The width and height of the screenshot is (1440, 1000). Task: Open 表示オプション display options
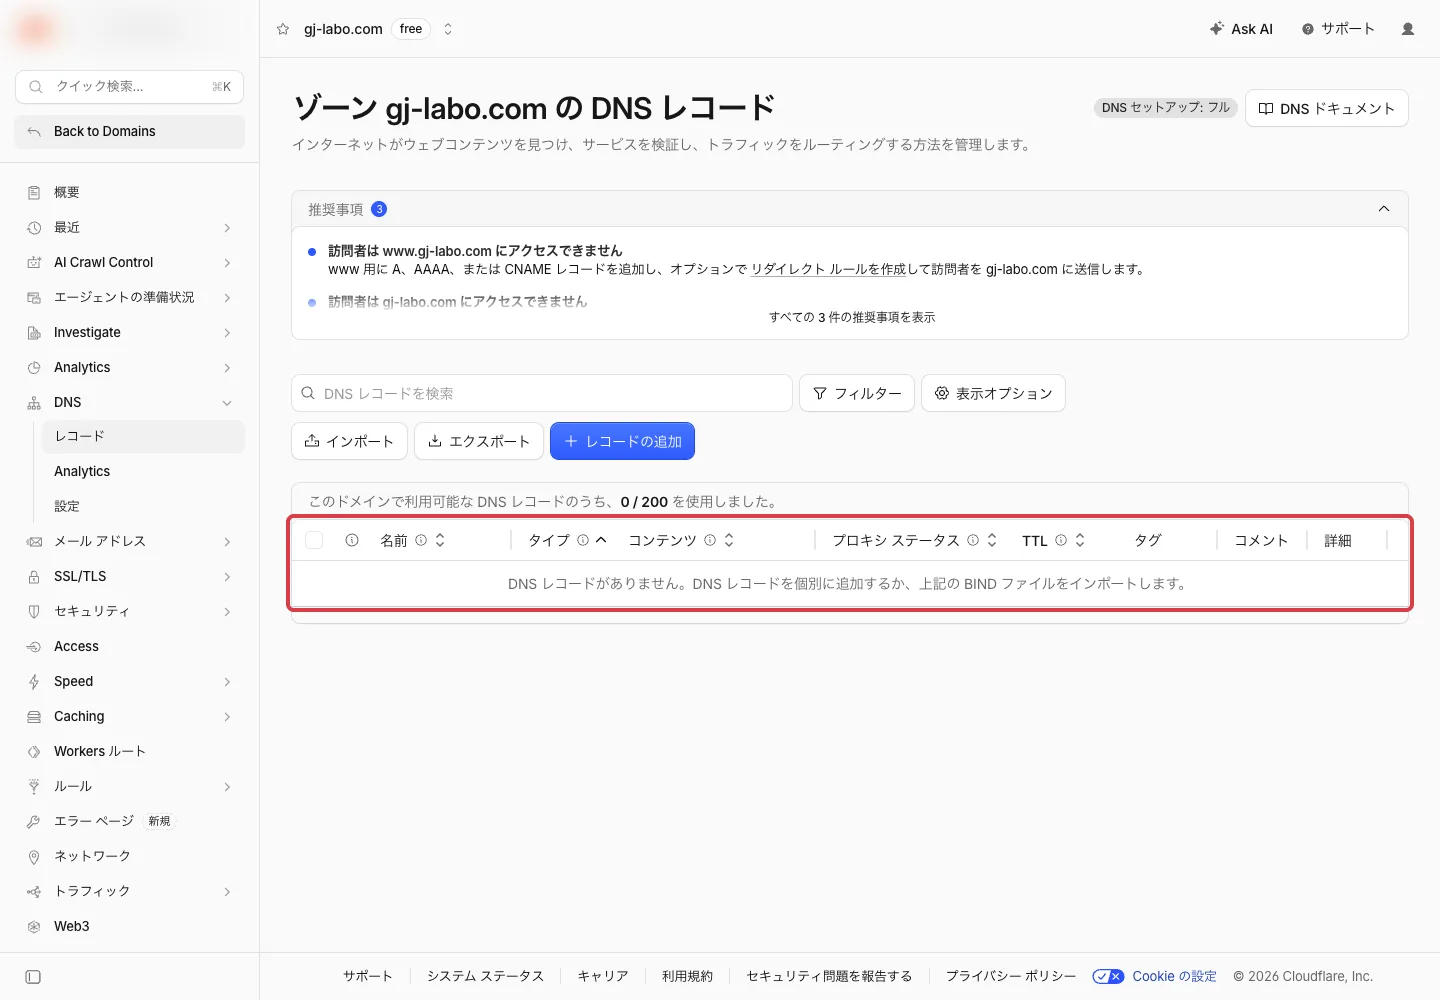click(x=993, y=393)
